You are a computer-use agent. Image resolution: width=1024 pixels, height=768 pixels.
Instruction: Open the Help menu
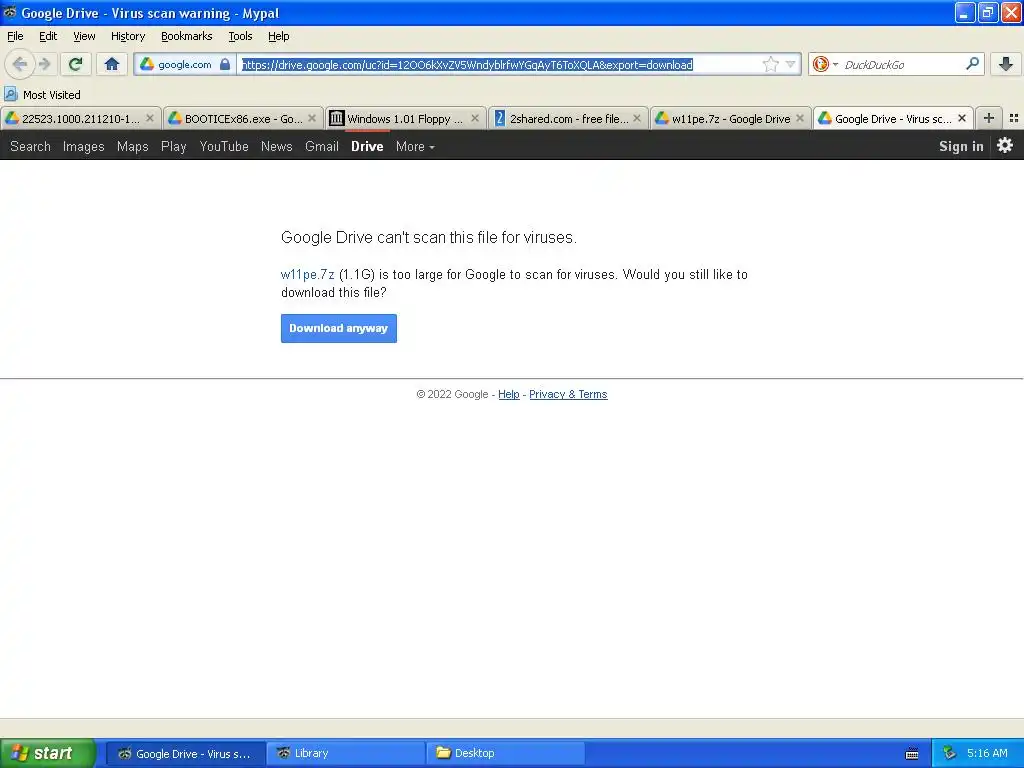pyautogui.click(x=279, y=36)
